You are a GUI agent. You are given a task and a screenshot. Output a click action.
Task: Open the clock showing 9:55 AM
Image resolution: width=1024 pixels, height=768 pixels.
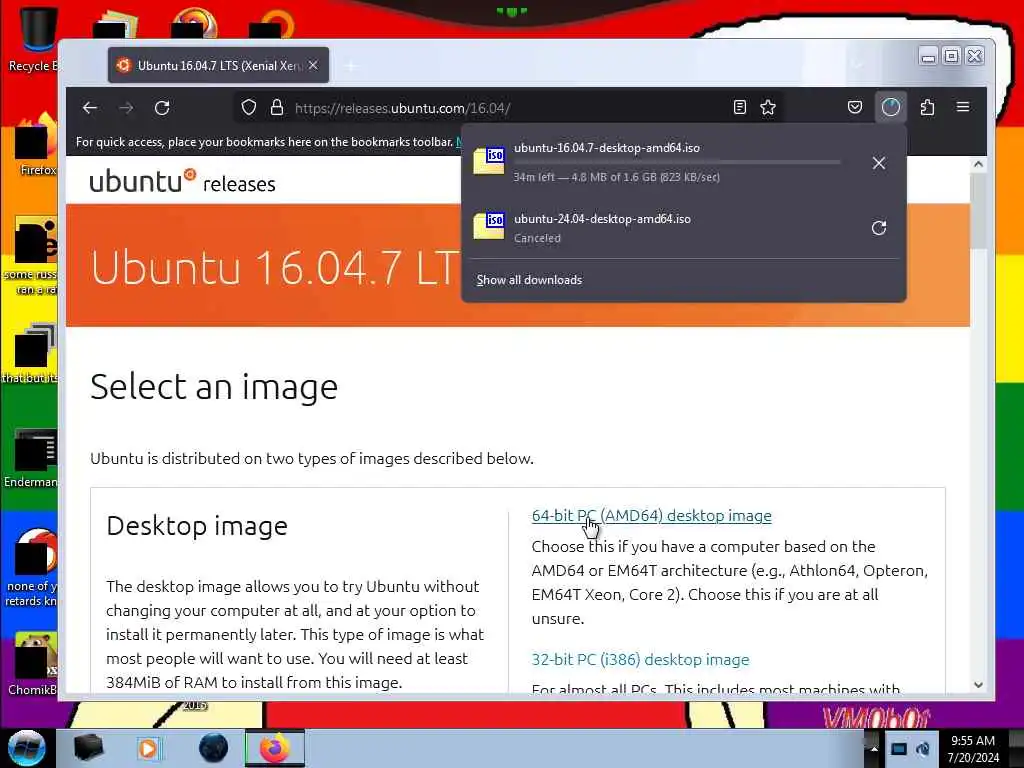point(973,748)
